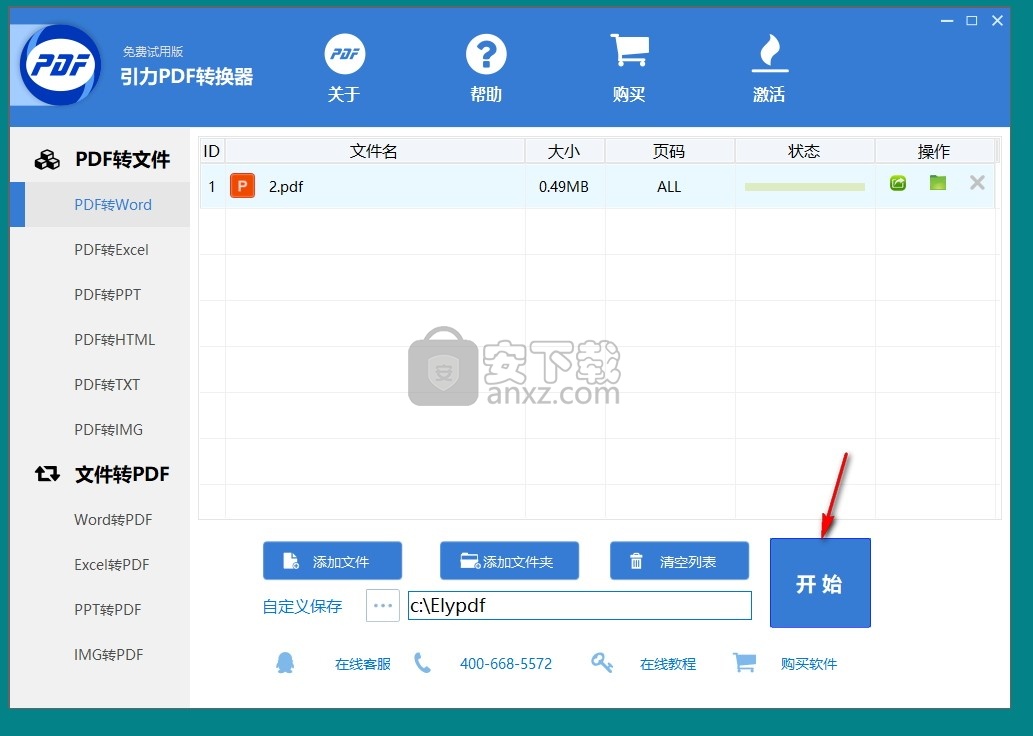Select IMG转PDF mode
The height and width of the screenshot is (736, 1033).
pyautogui.click(x=109, y=655)
